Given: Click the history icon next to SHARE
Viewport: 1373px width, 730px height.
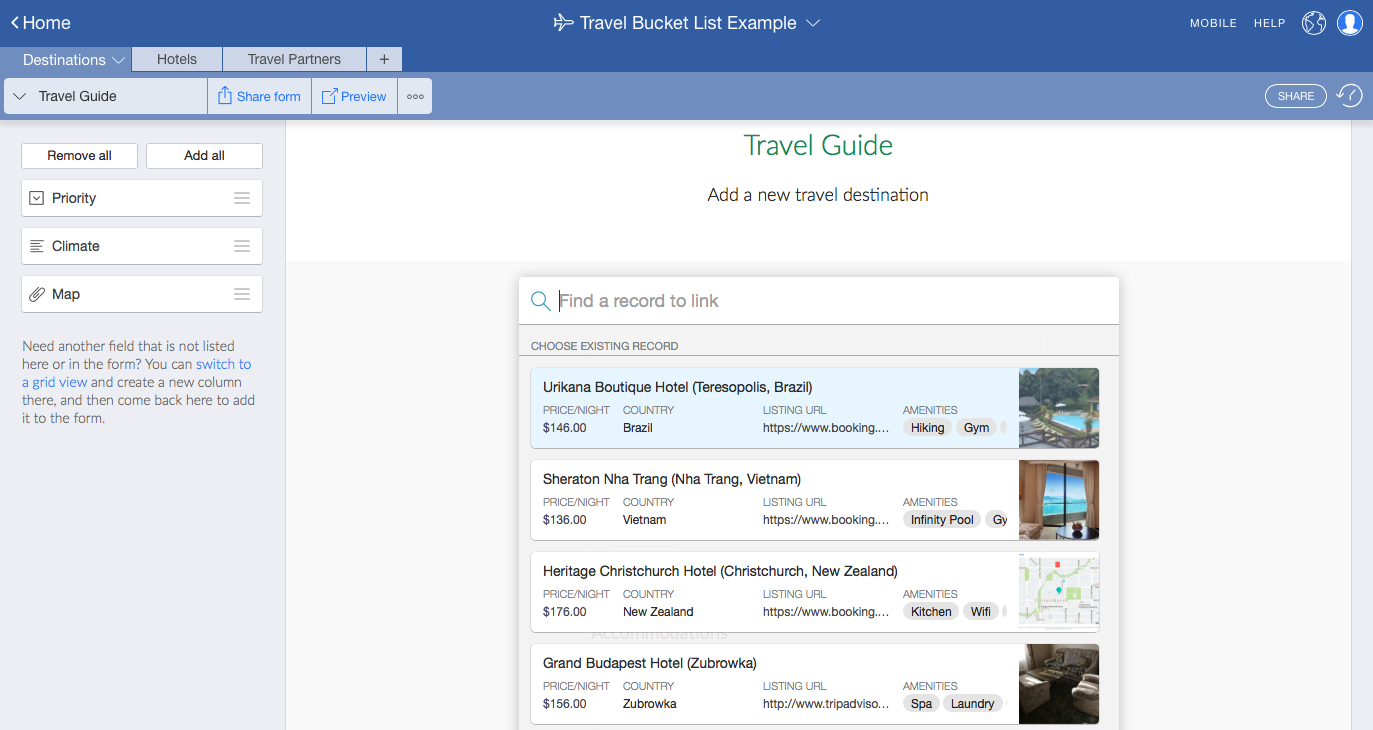Looking at the screenshot, I should point(1348,95).
